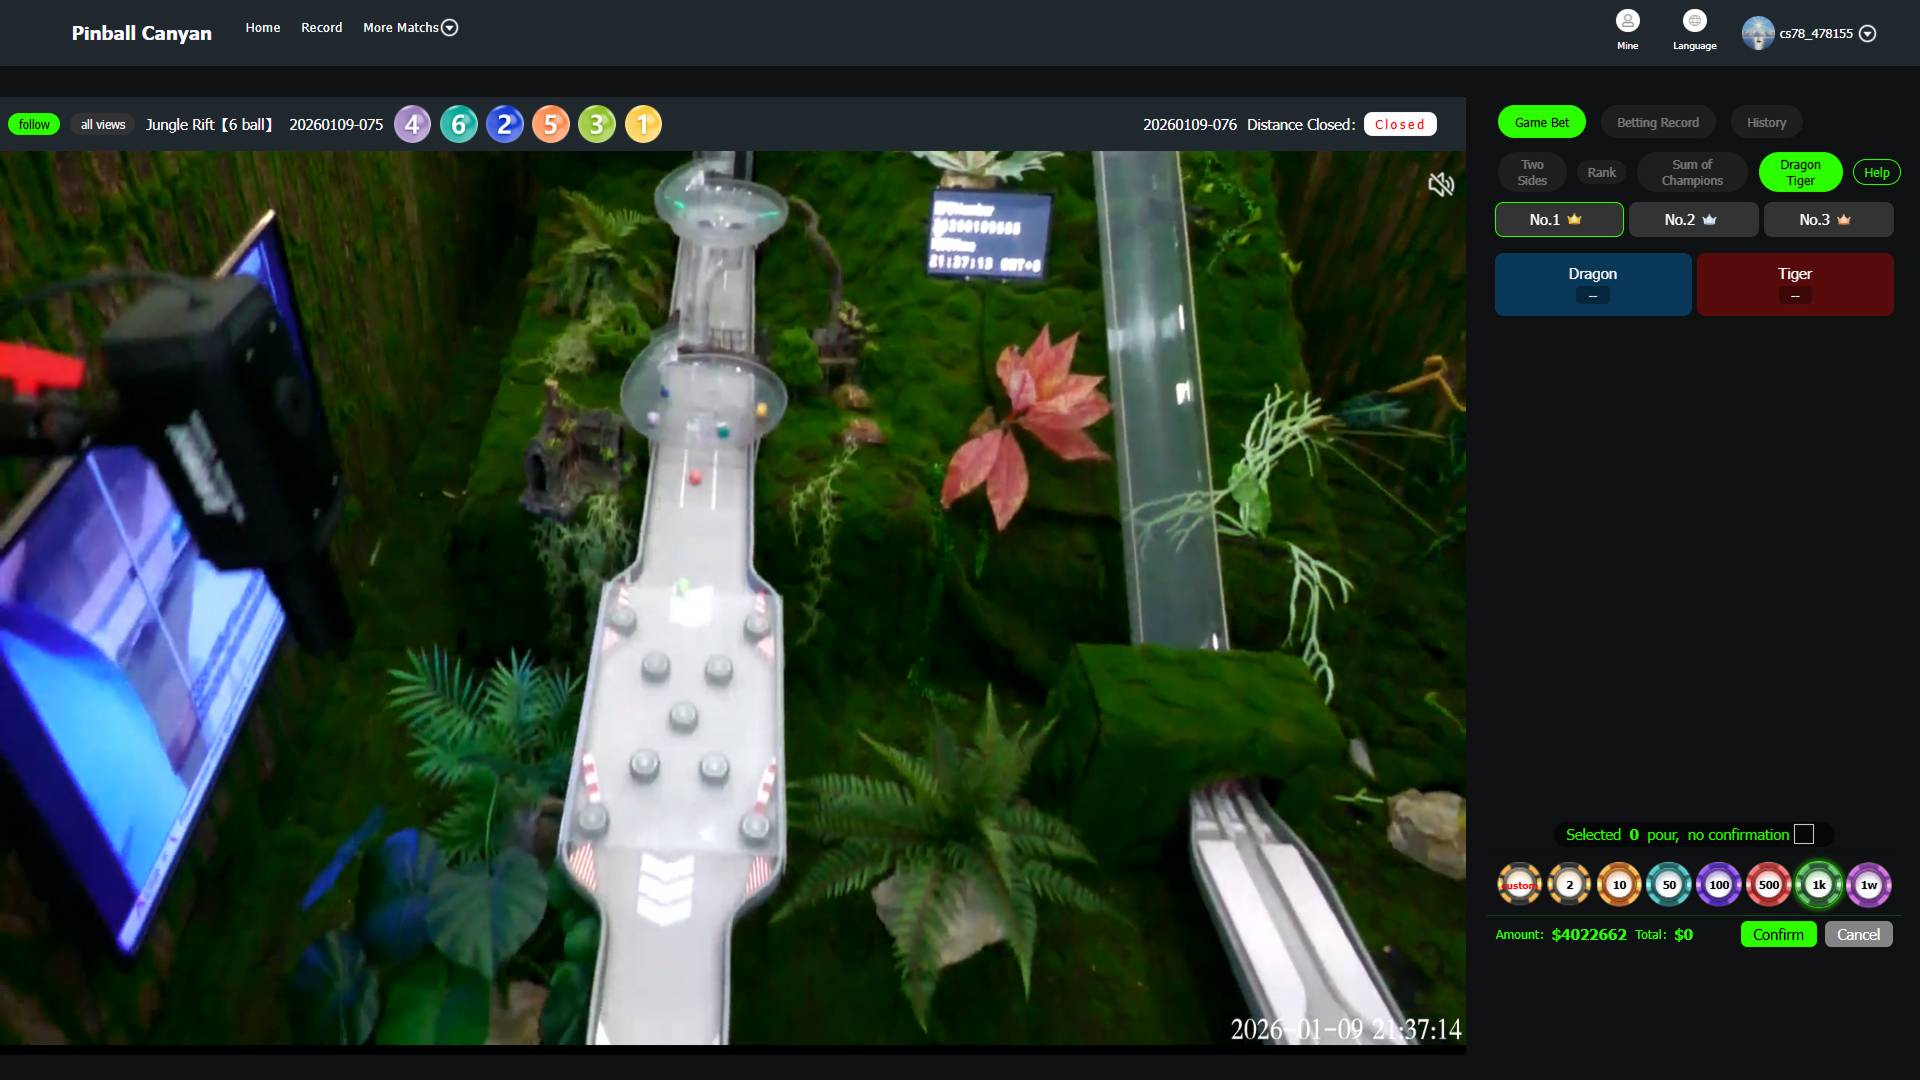Select the No.2 rank selector
The height and width of the screenshot is (1080, 1920).
pos(1692,220)
